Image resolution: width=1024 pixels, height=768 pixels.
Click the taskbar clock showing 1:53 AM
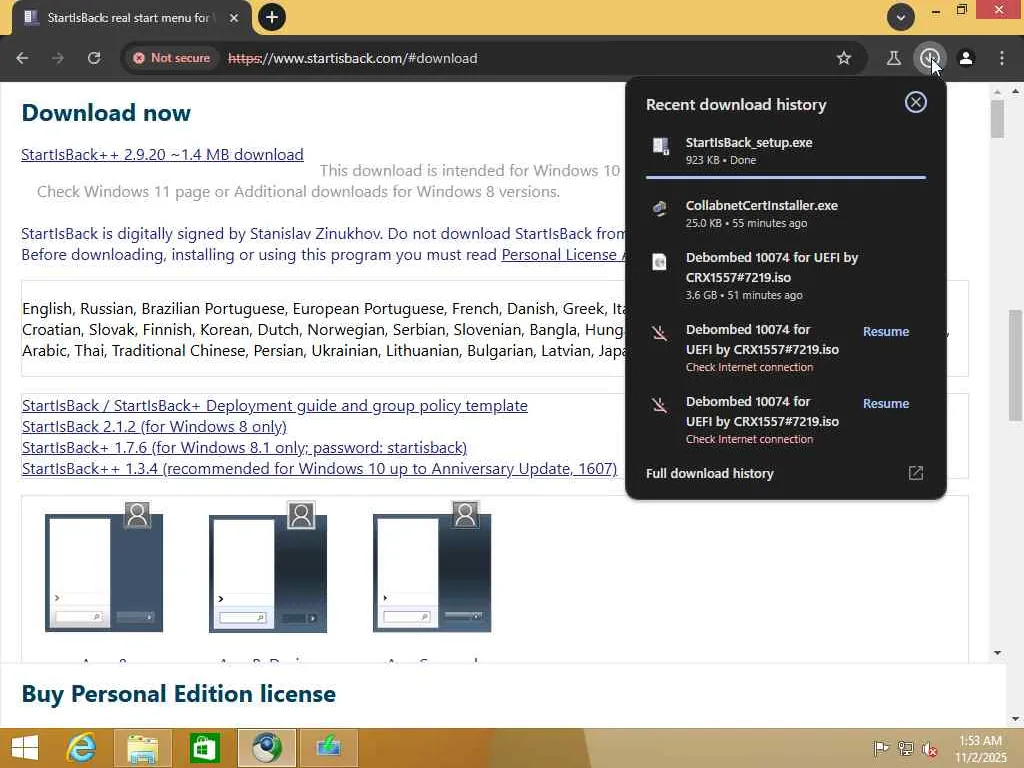[981, 748]
